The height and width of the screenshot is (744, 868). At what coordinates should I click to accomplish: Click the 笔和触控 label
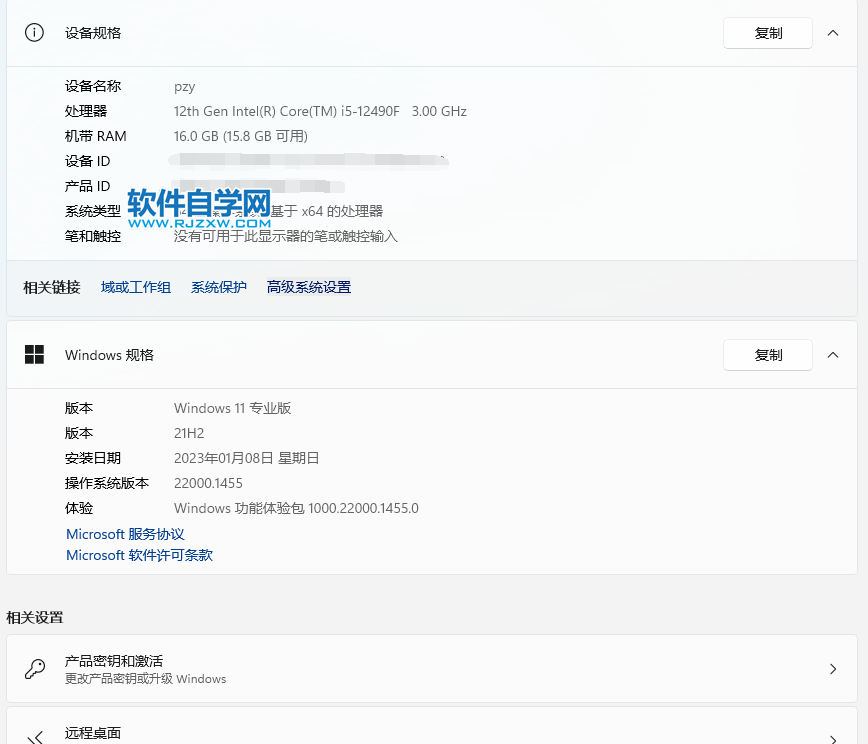[93, 236]
